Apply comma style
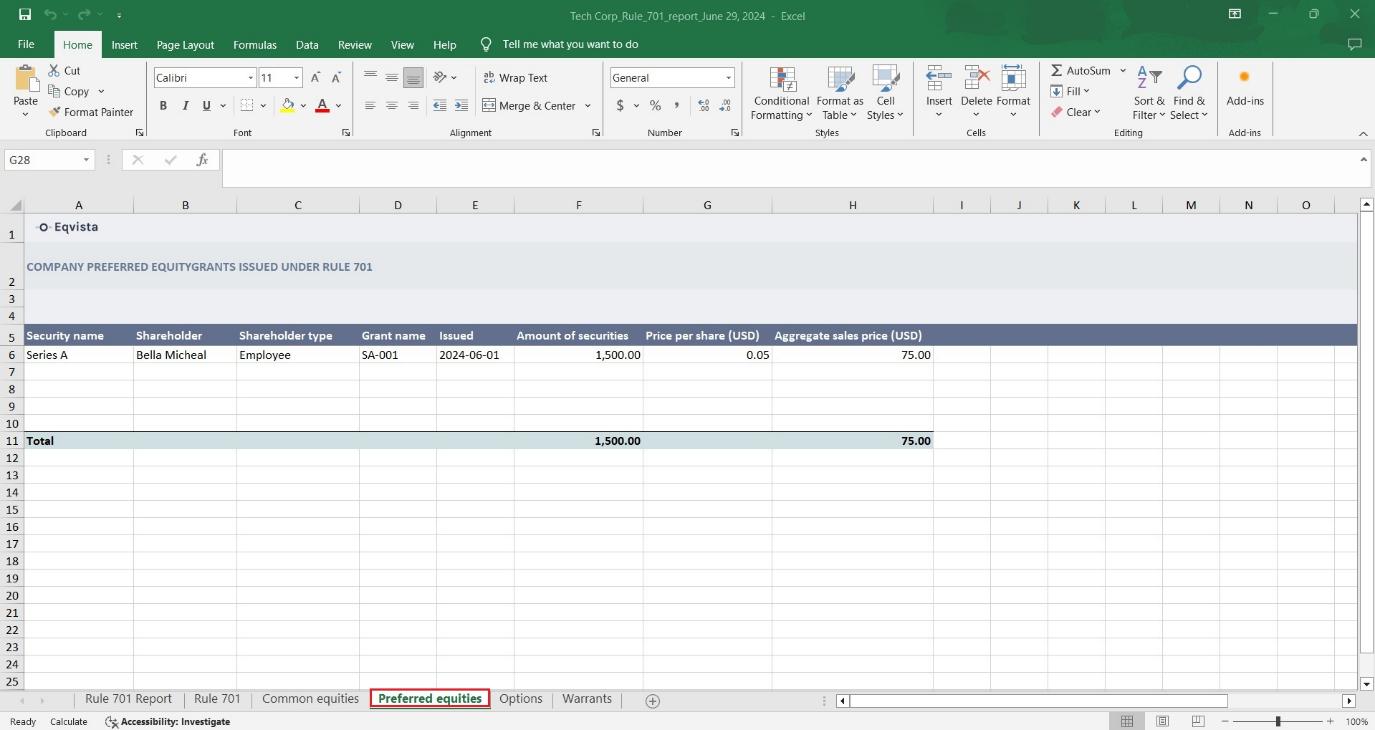The image size is (1375, 730). pyautogui.click(x=677, y=105)
